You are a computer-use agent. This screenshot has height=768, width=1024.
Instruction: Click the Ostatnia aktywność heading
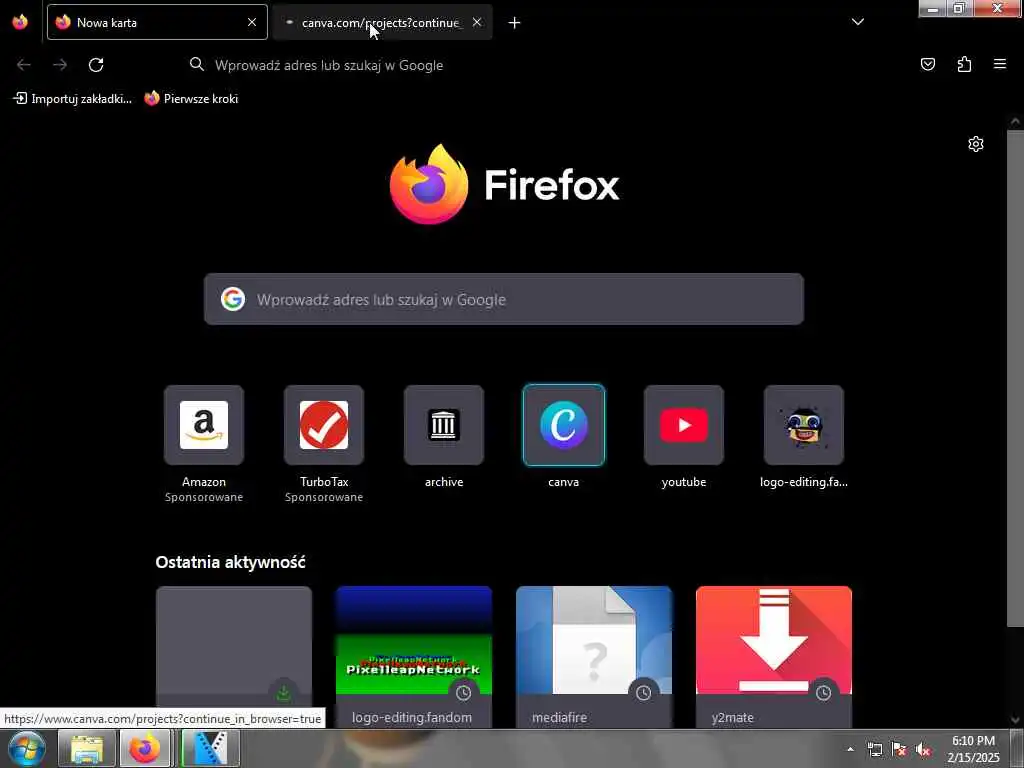pos(231,562)
